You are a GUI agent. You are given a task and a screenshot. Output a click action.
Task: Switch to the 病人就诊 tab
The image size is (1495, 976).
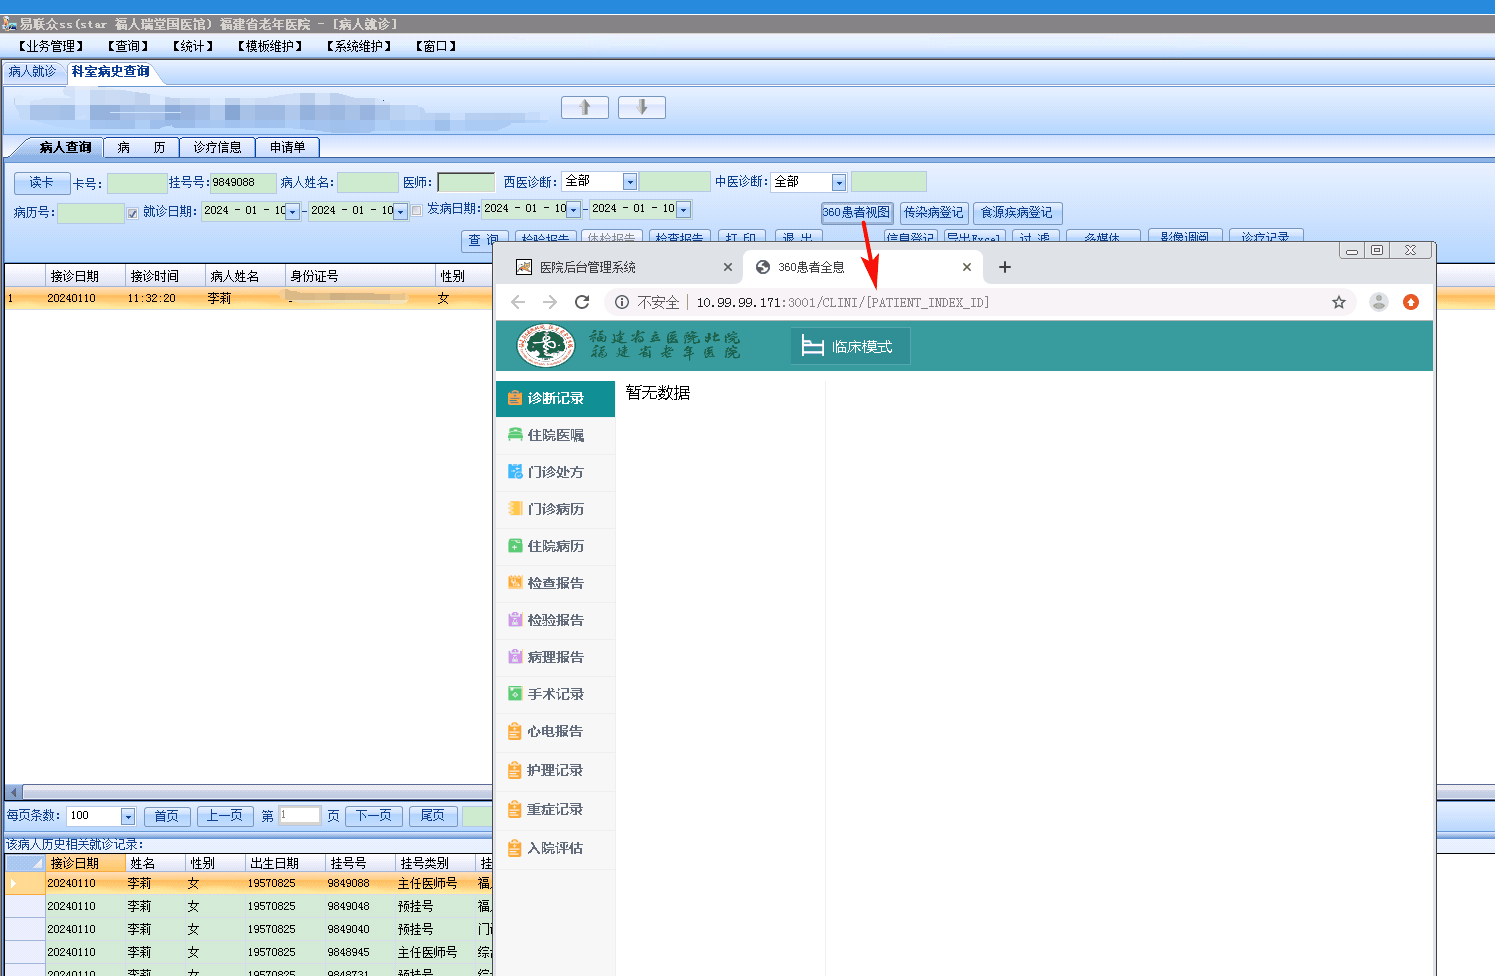click(33, 71)
